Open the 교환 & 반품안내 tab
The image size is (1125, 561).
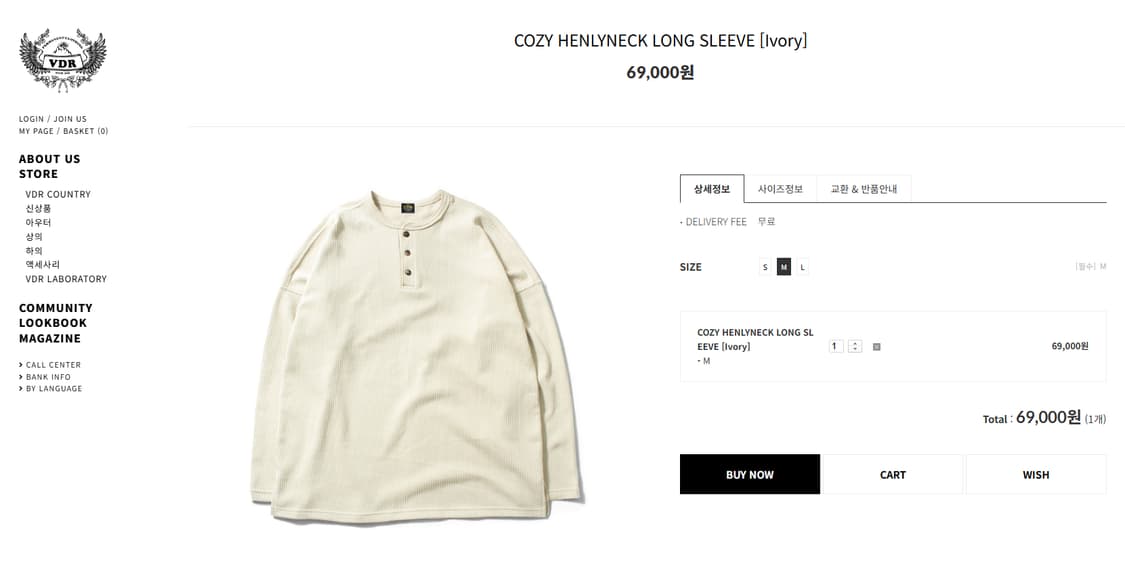[x=864, y=189]
